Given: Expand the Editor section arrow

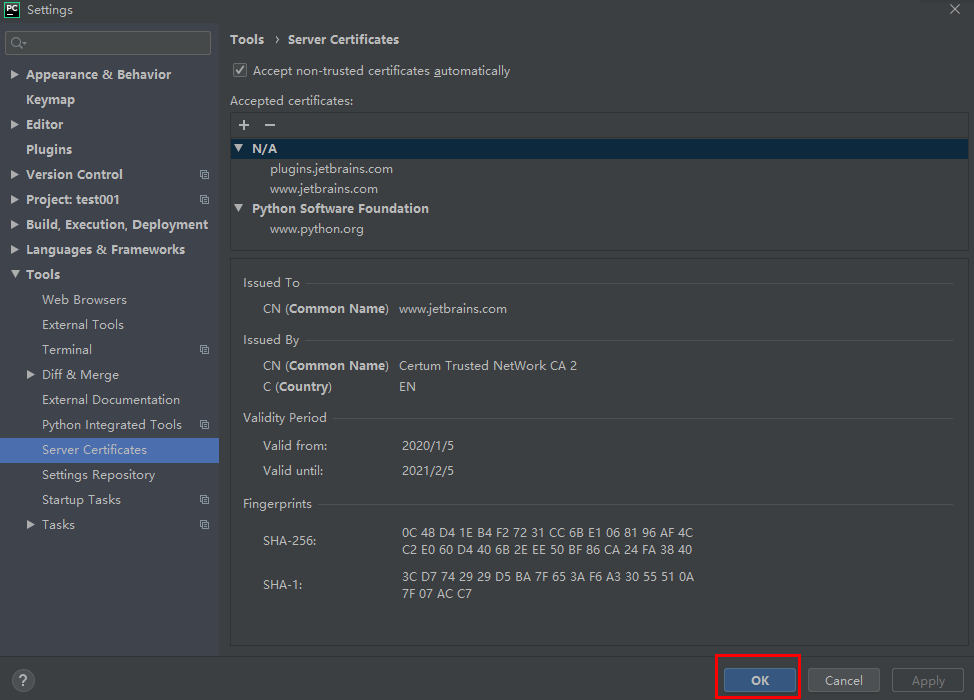Looking at the screenshot, I should point(15,124).
